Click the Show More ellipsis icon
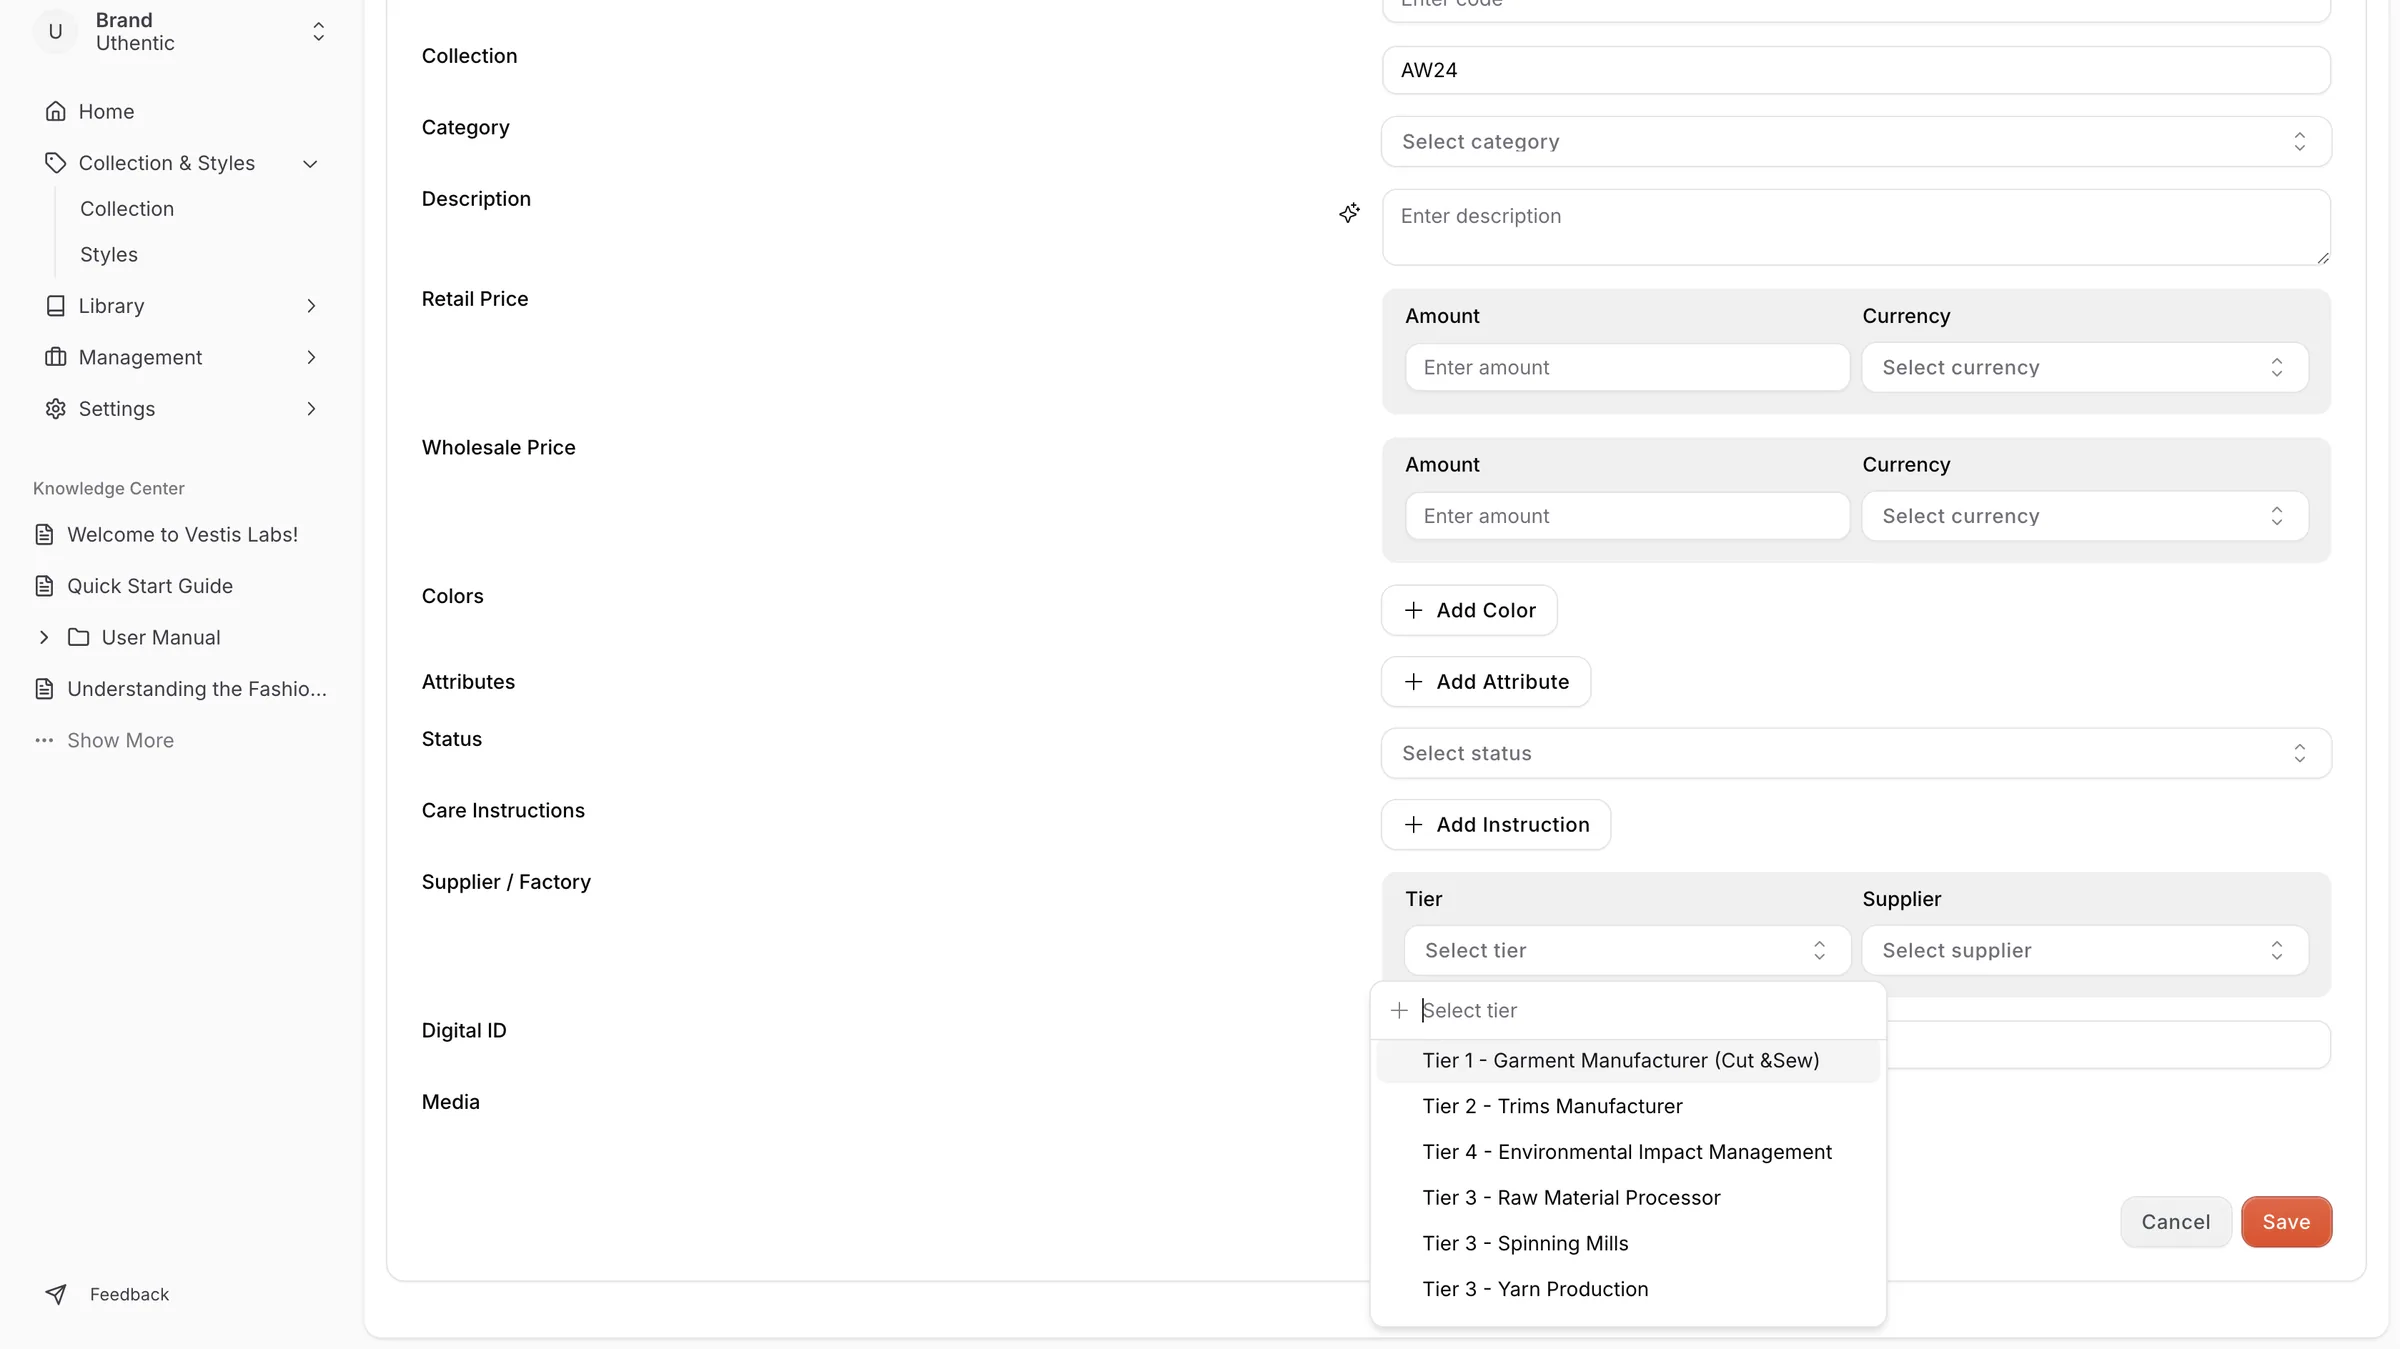The image size is (2400, 1349). tap(44, 741)
